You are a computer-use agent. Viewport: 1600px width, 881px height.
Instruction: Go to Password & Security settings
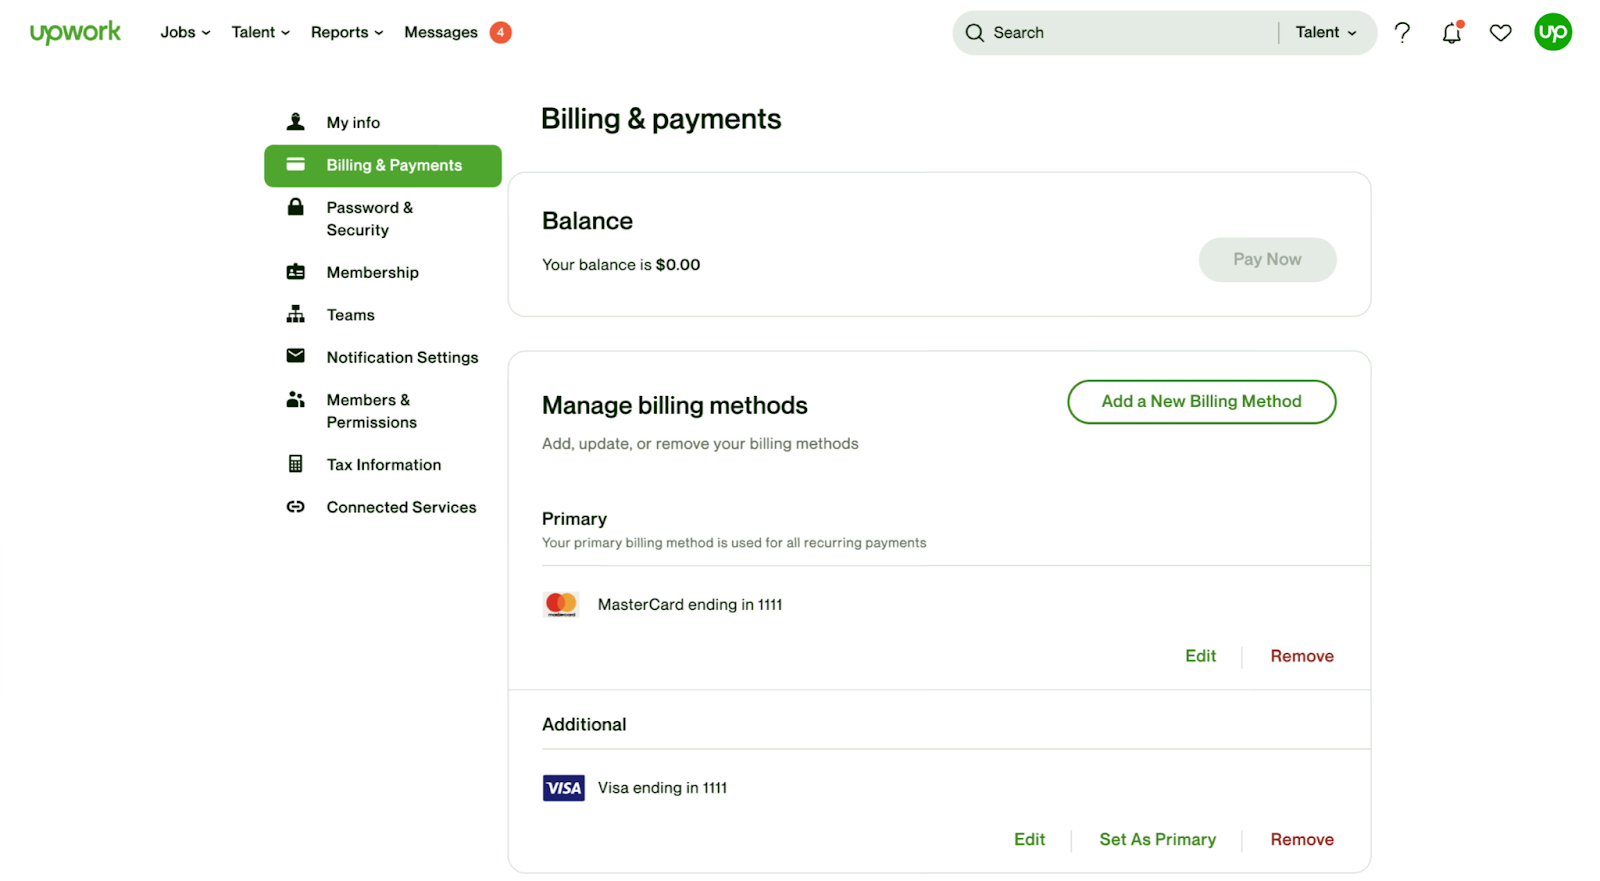369,218
